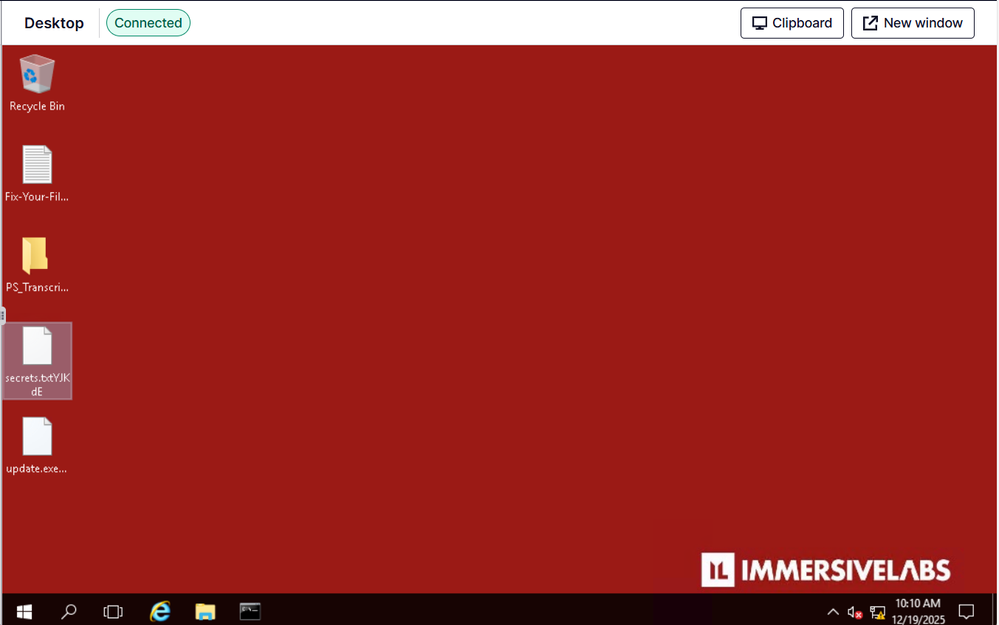Click the muted volume speaker icon
Image resolution: width=999 pixels, height=625 pixels.
point(855,612)
